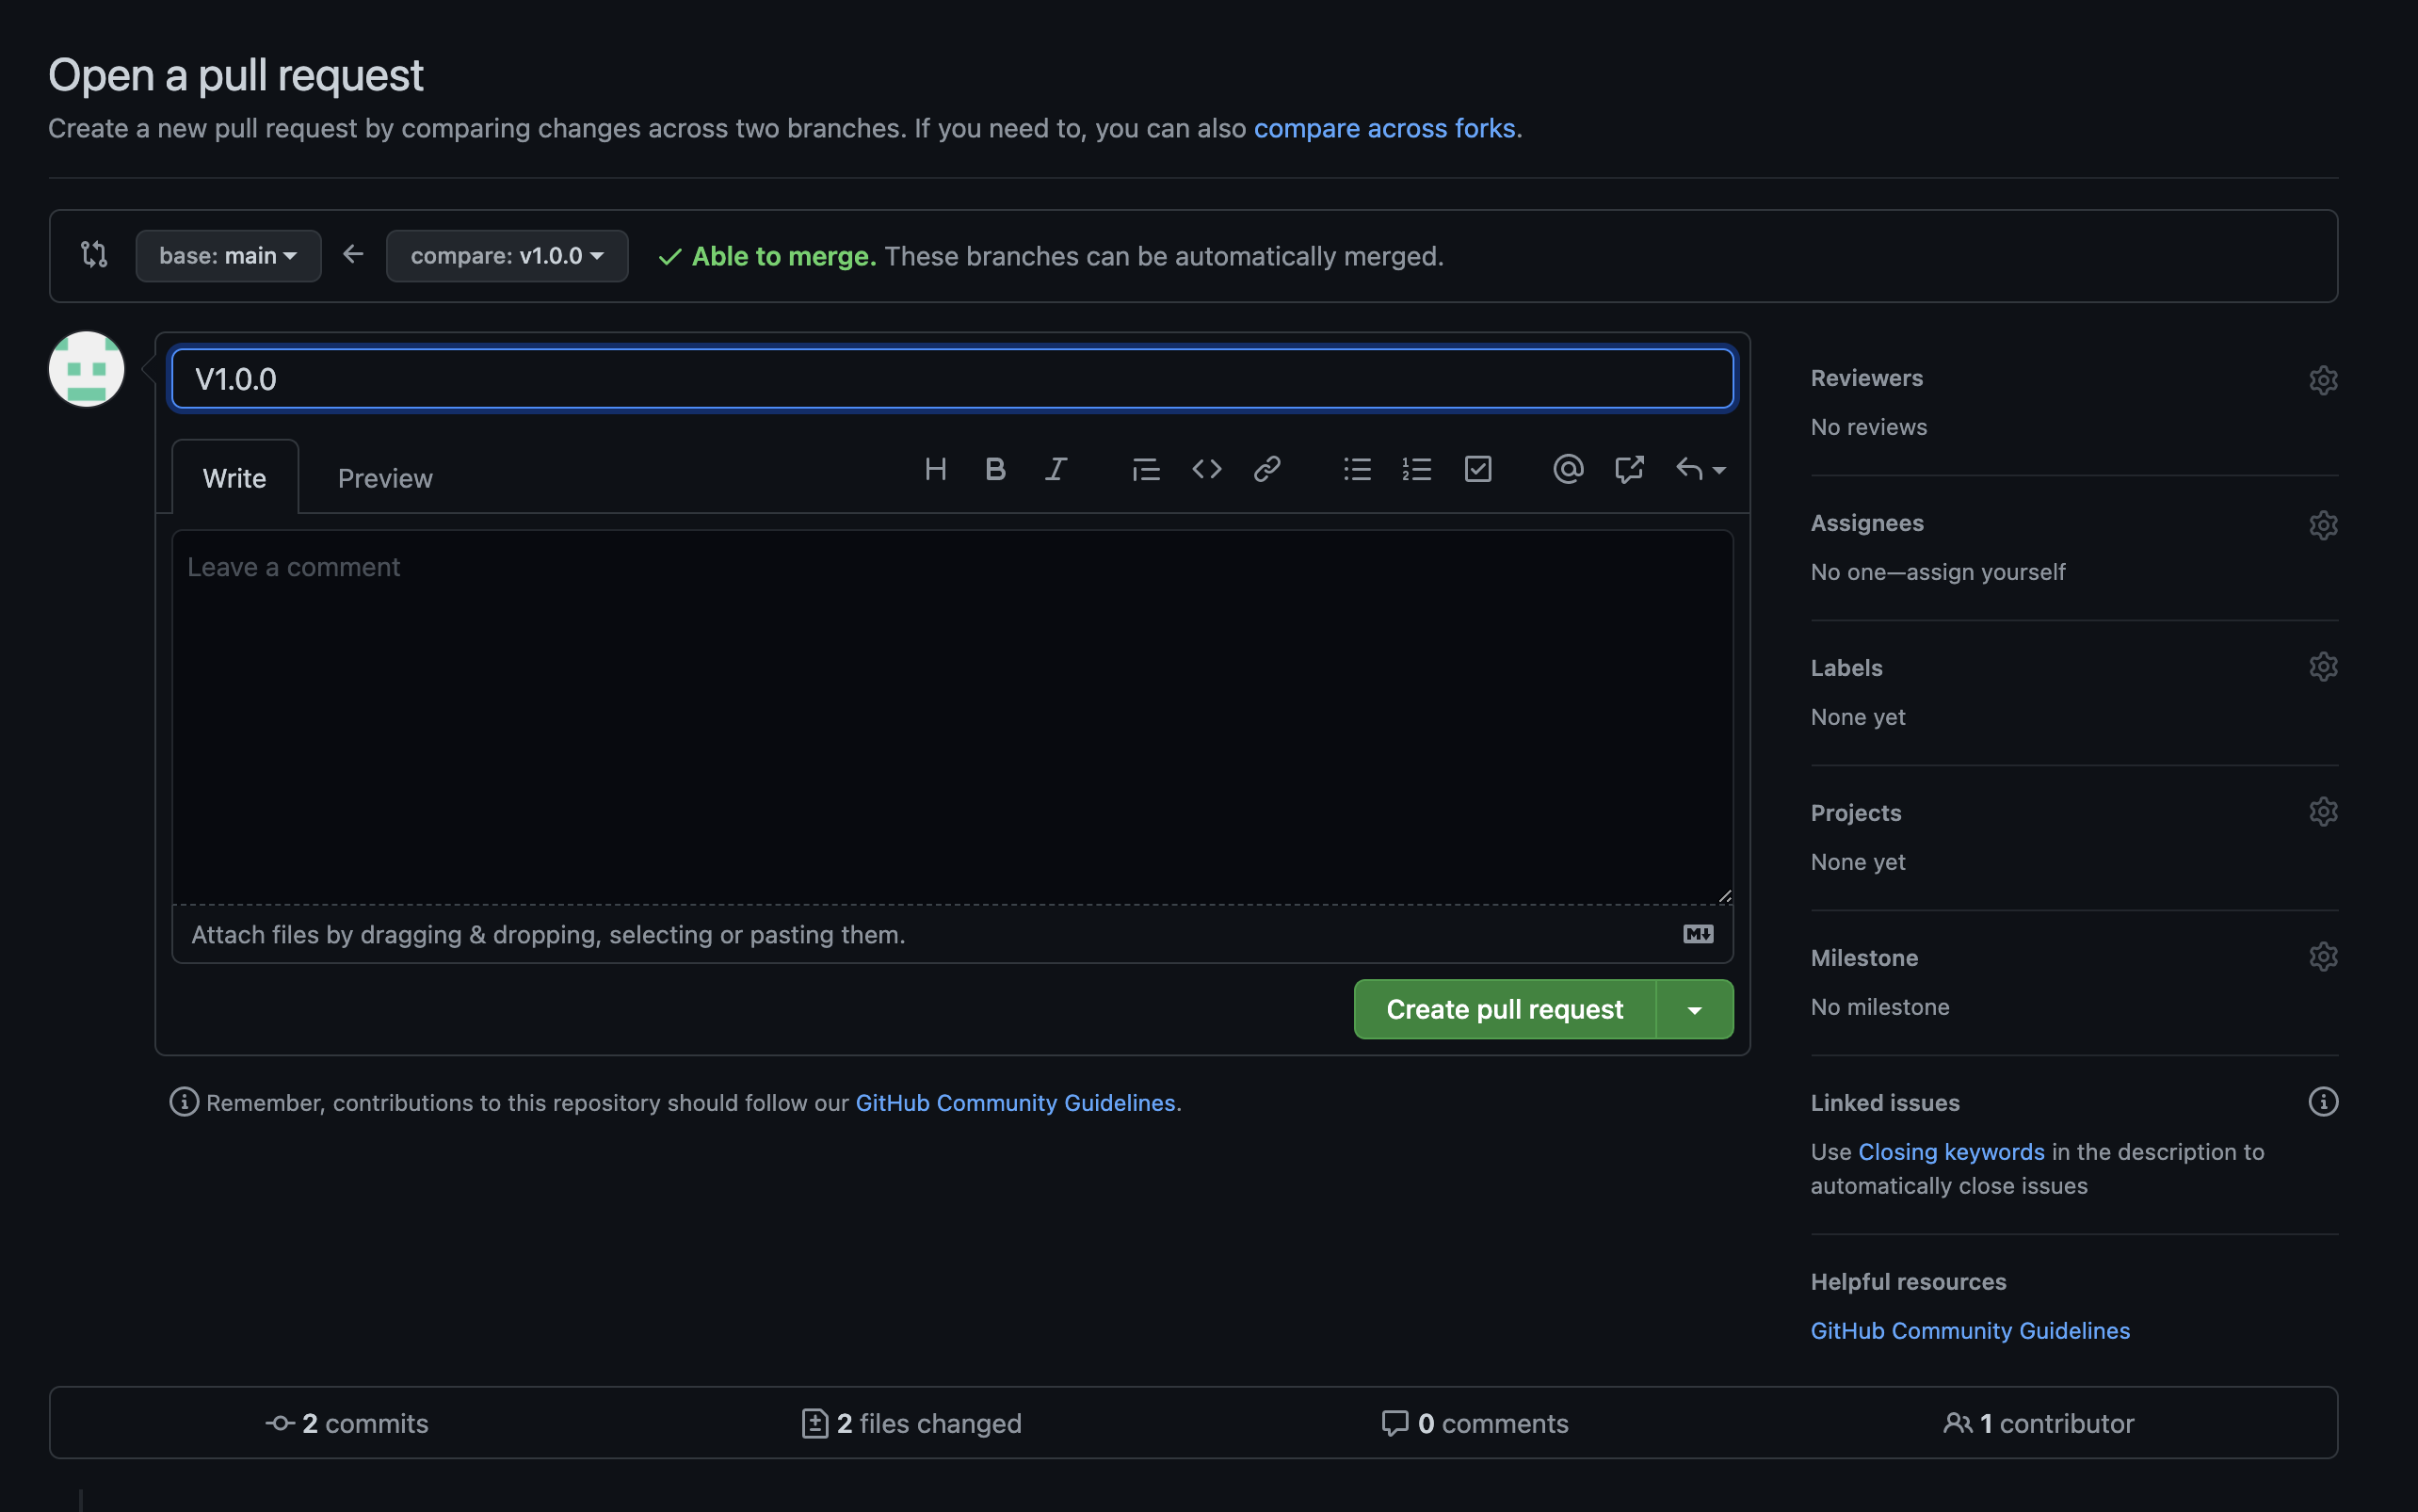The width and height of the screenshot is (2418, 1512).
Task: Click the No milestone text
Action: coord(1880,1007)
